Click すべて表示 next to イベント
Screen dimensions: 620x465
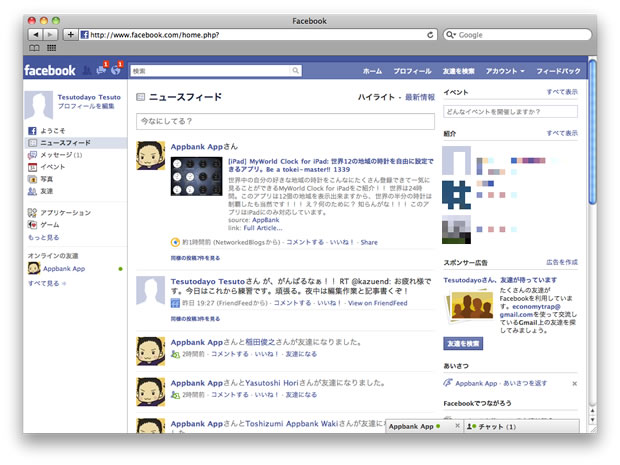[562, 92]
